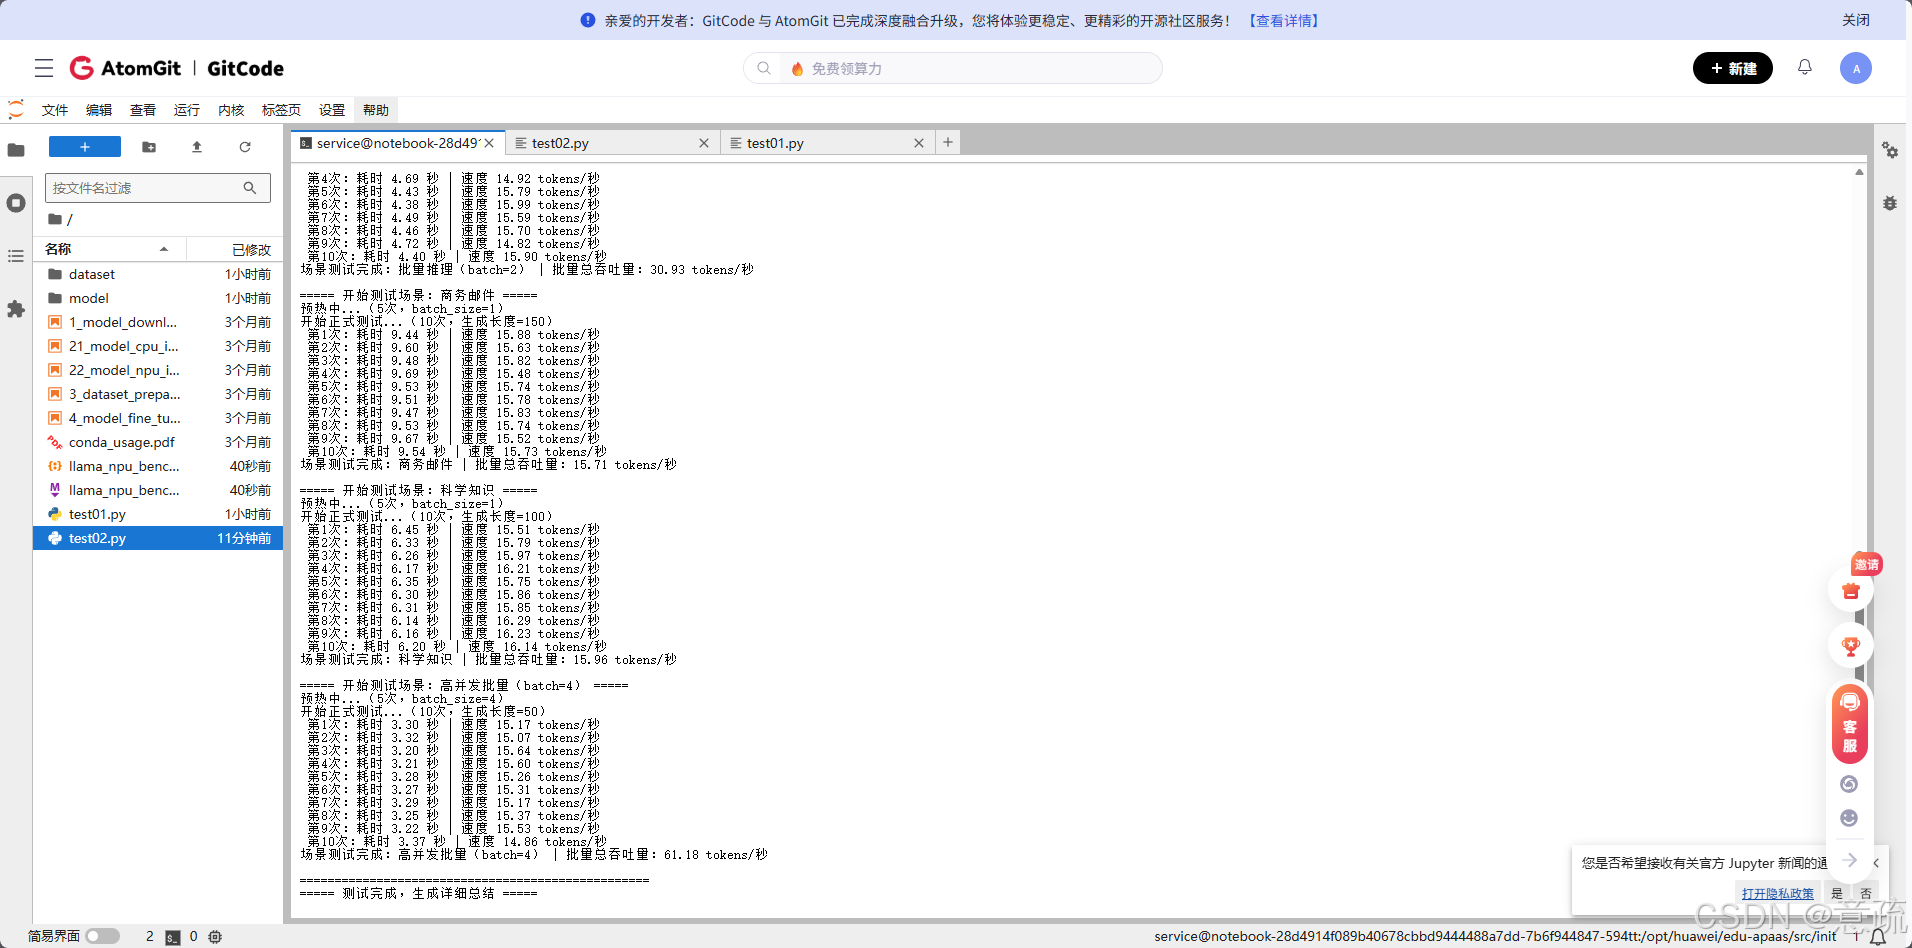Close the test02.py tab
The width and height of the screenshot is (1912, 948).
click(704, 143)
